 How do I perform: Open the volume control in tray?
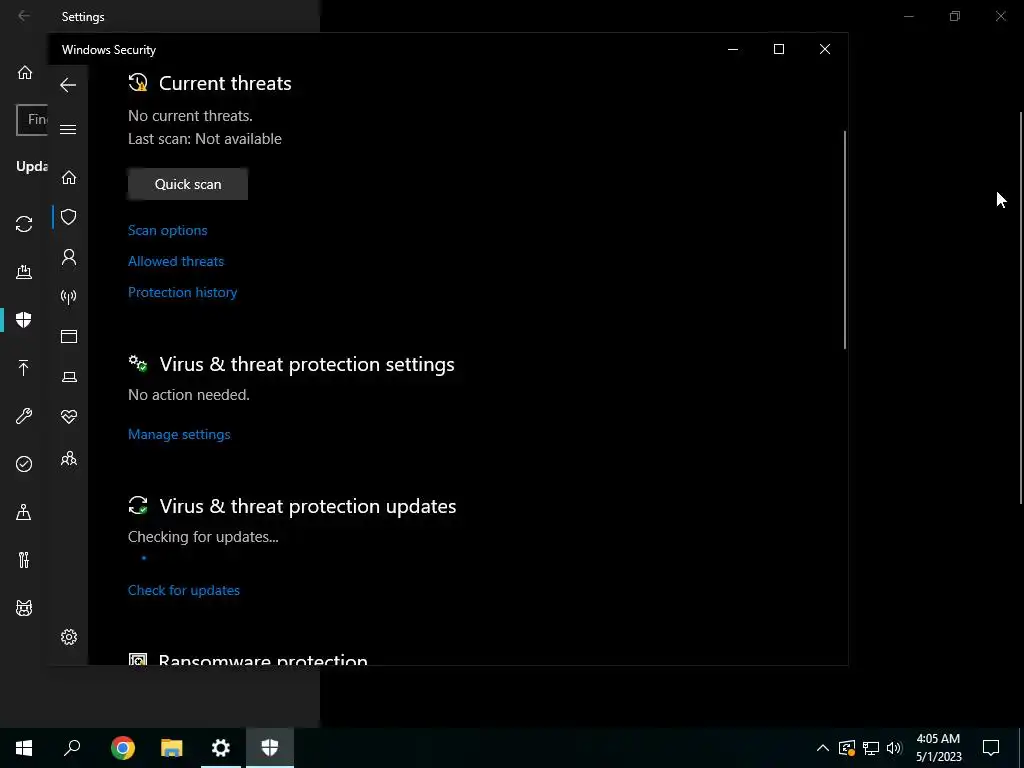coord(895,748)
